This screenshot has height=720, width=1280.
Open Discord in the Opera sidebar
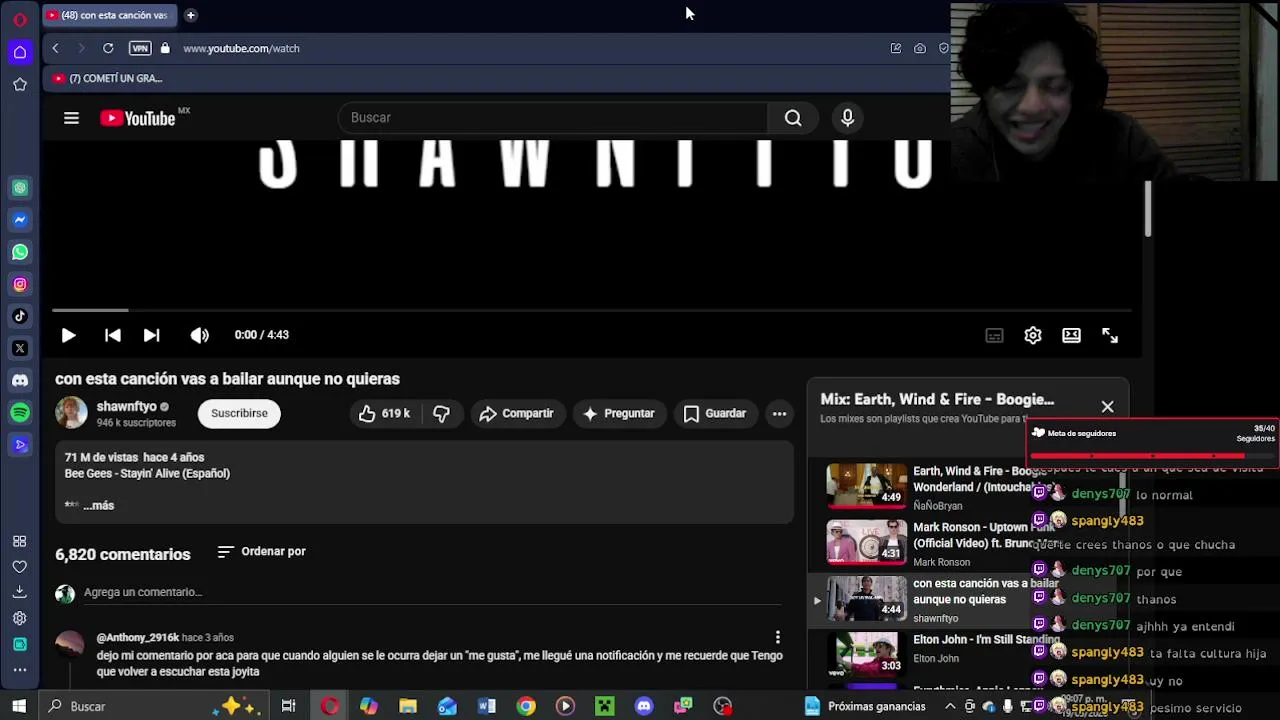pyautogui.click(x=20, y=381)
